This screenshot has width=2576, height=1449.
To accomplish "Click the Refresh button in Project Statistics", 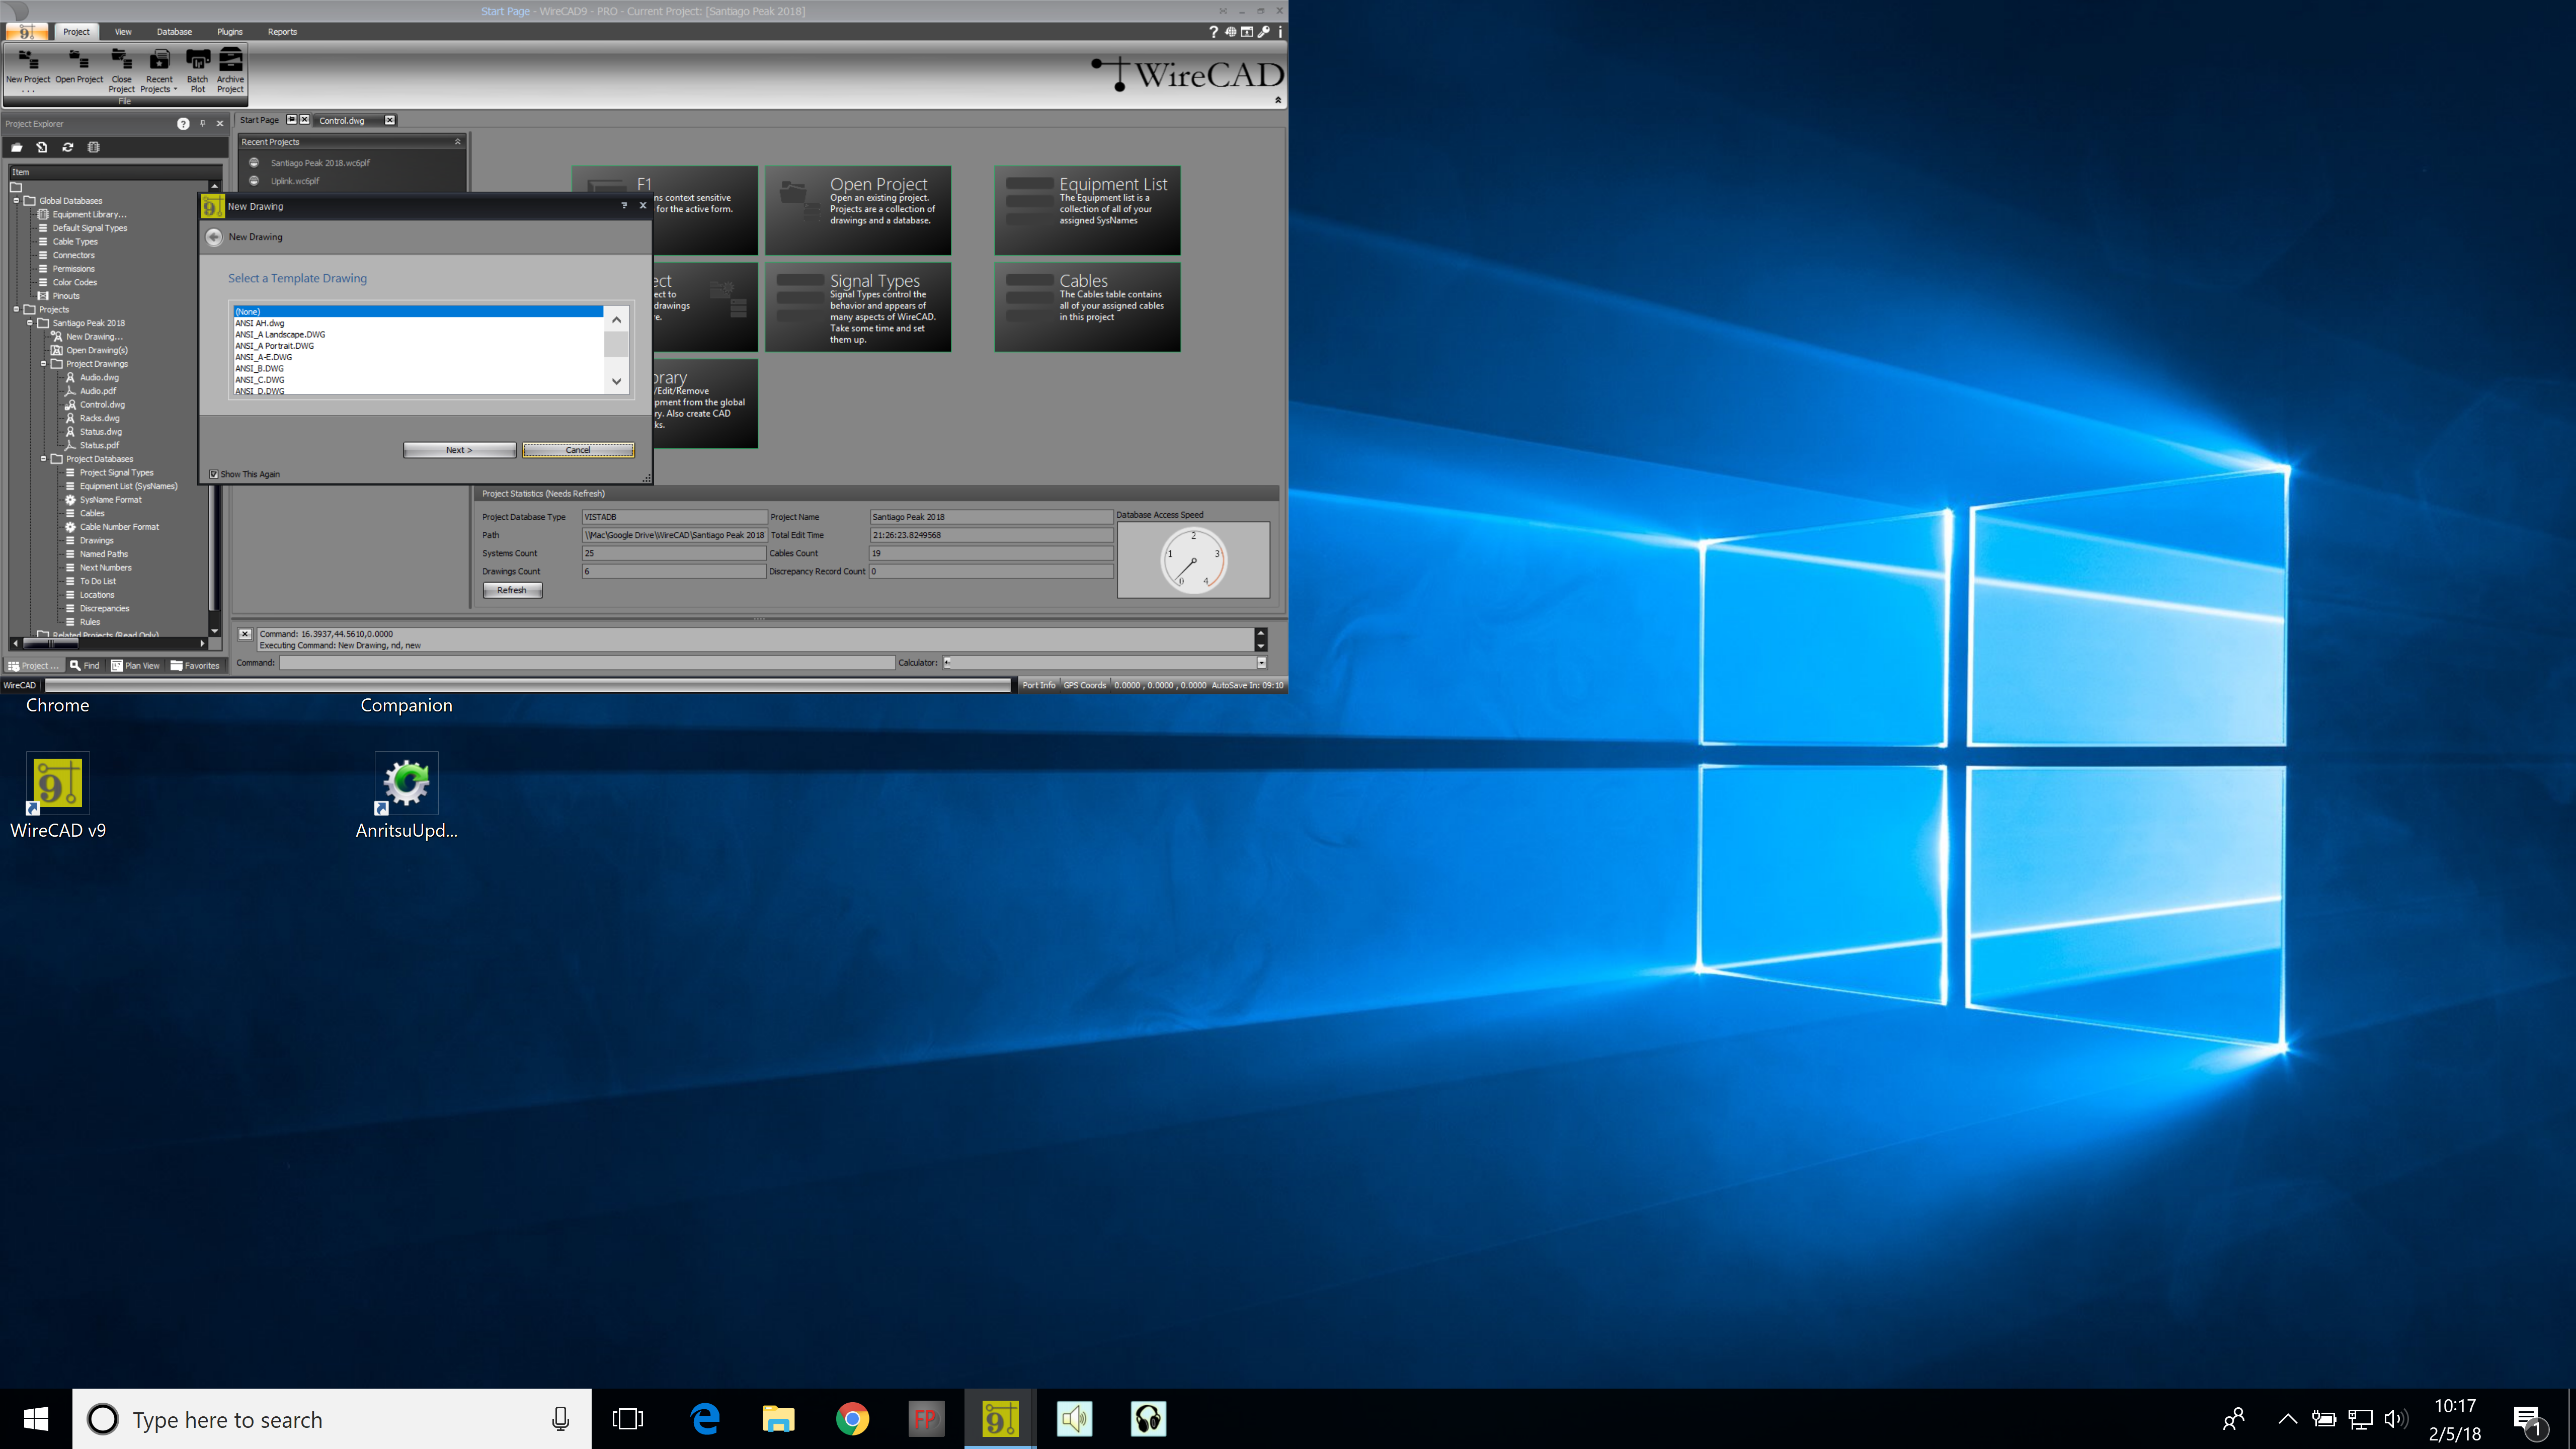I will pyautogui.click(x=512, y=590).
